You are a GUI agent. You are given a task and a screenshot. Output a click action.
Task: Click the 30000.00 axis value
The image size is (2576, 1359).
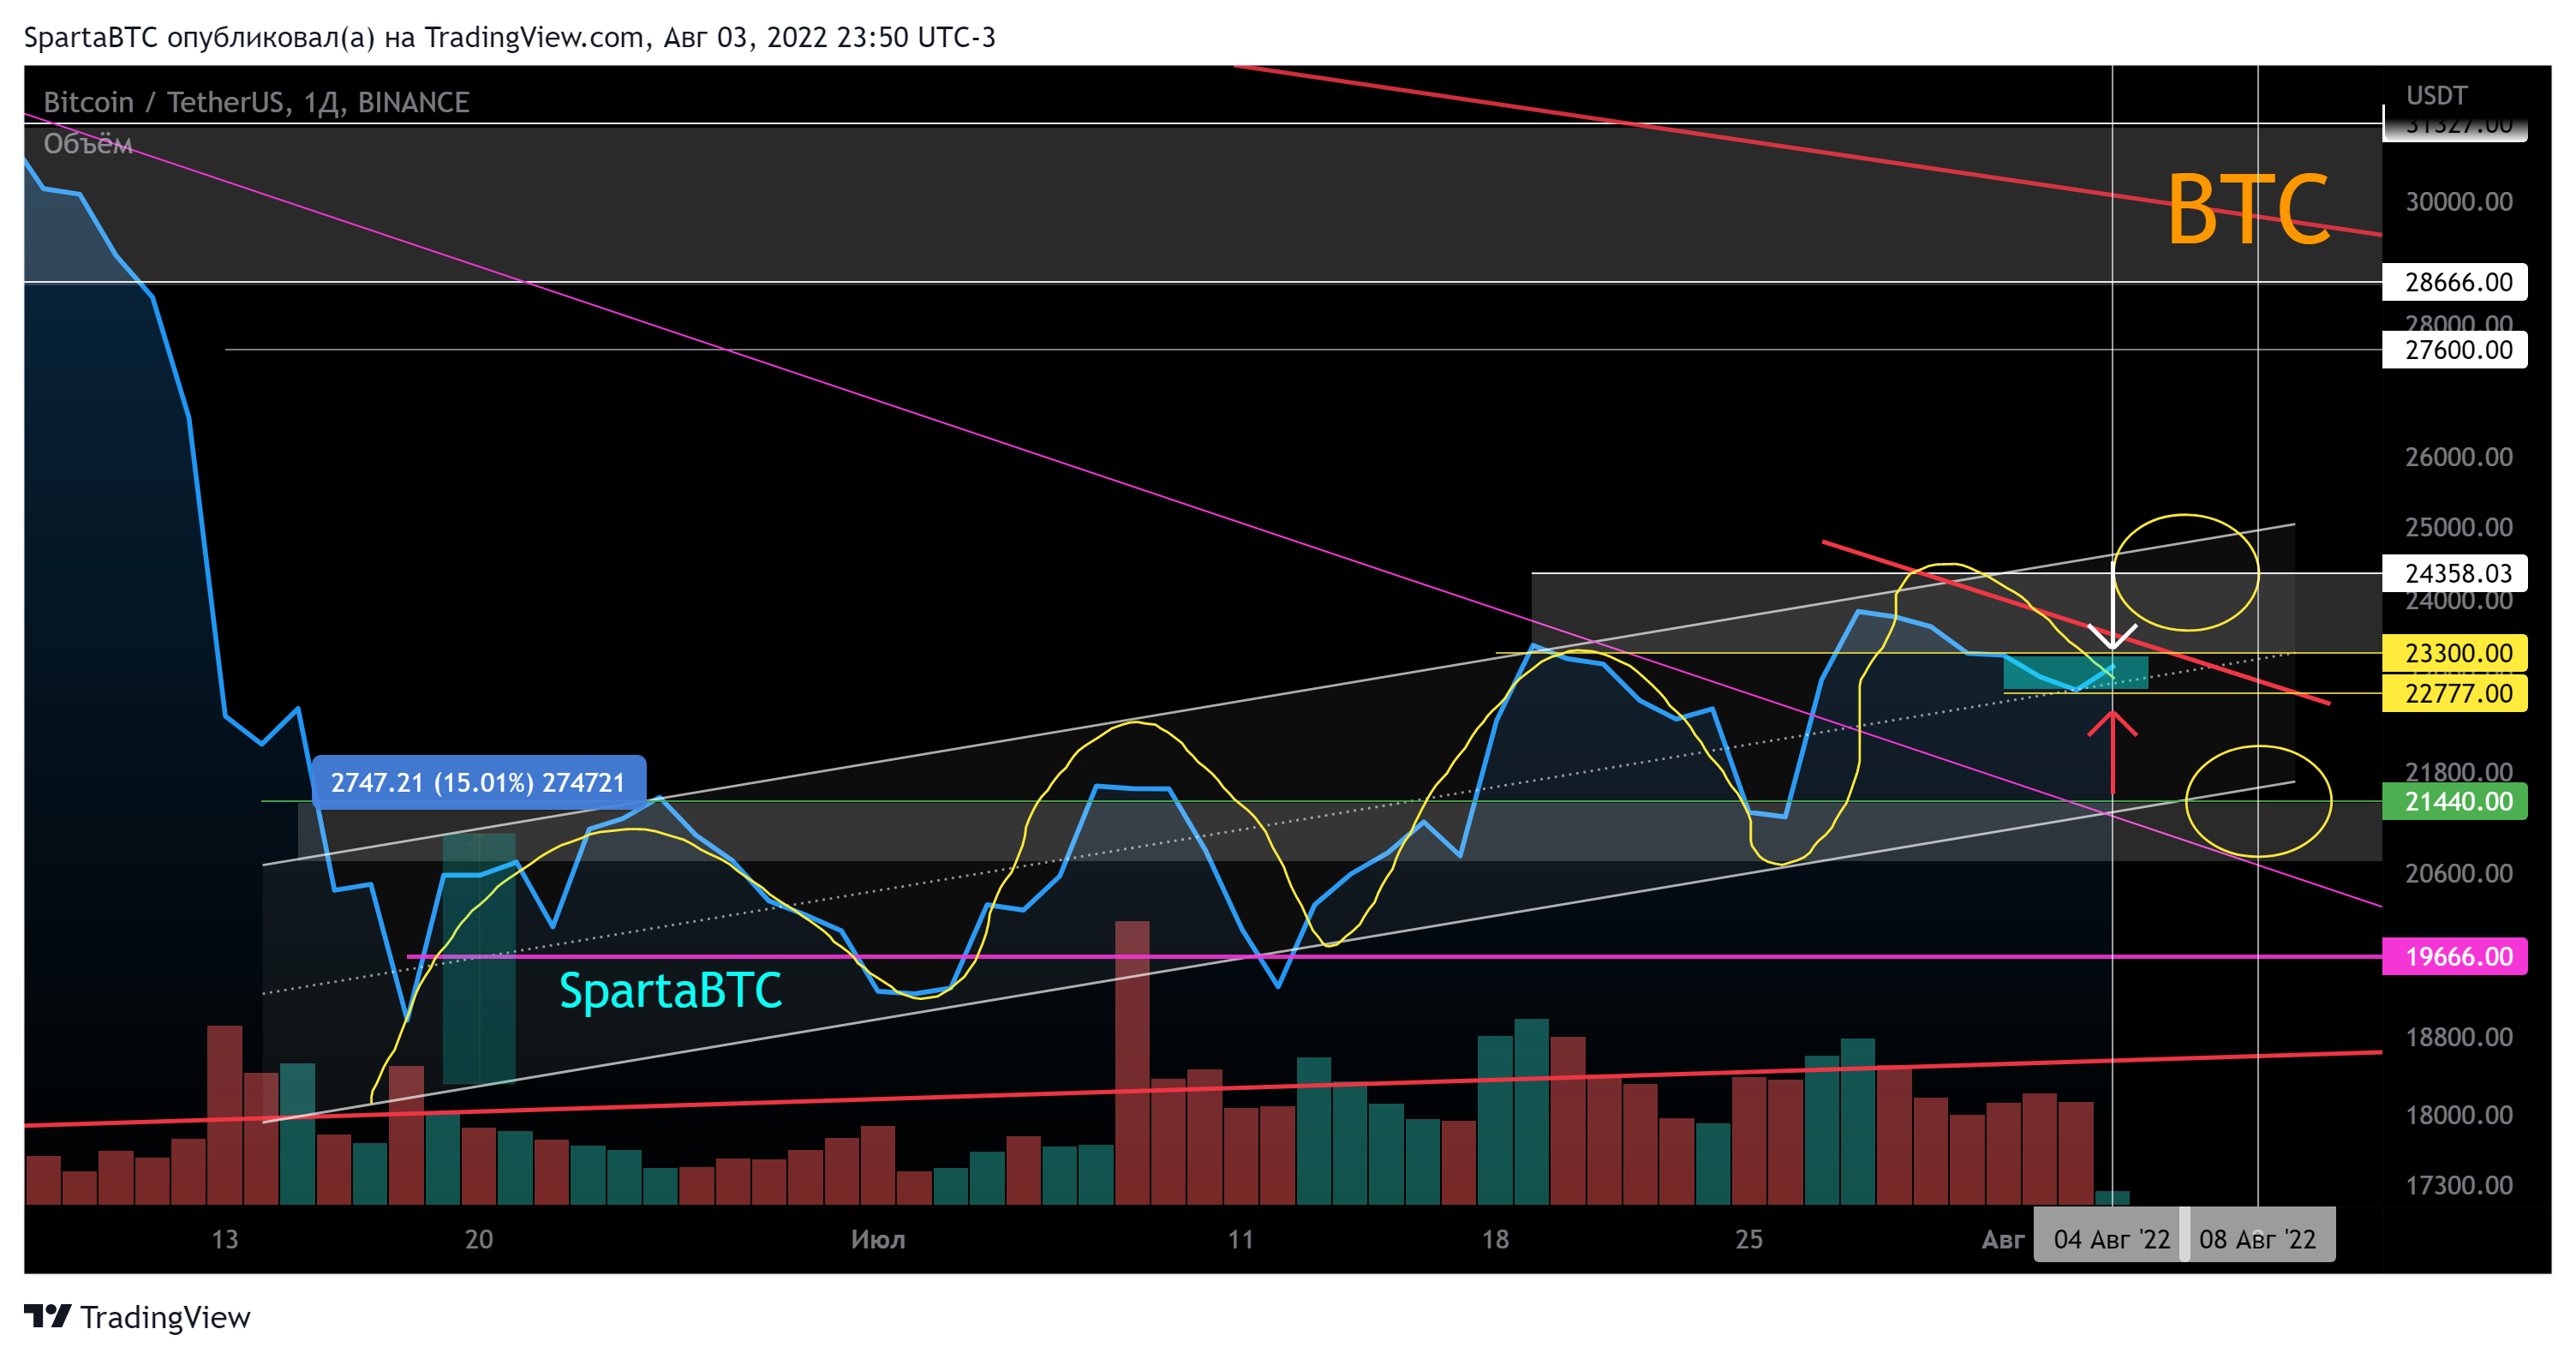coord(2458,202)
